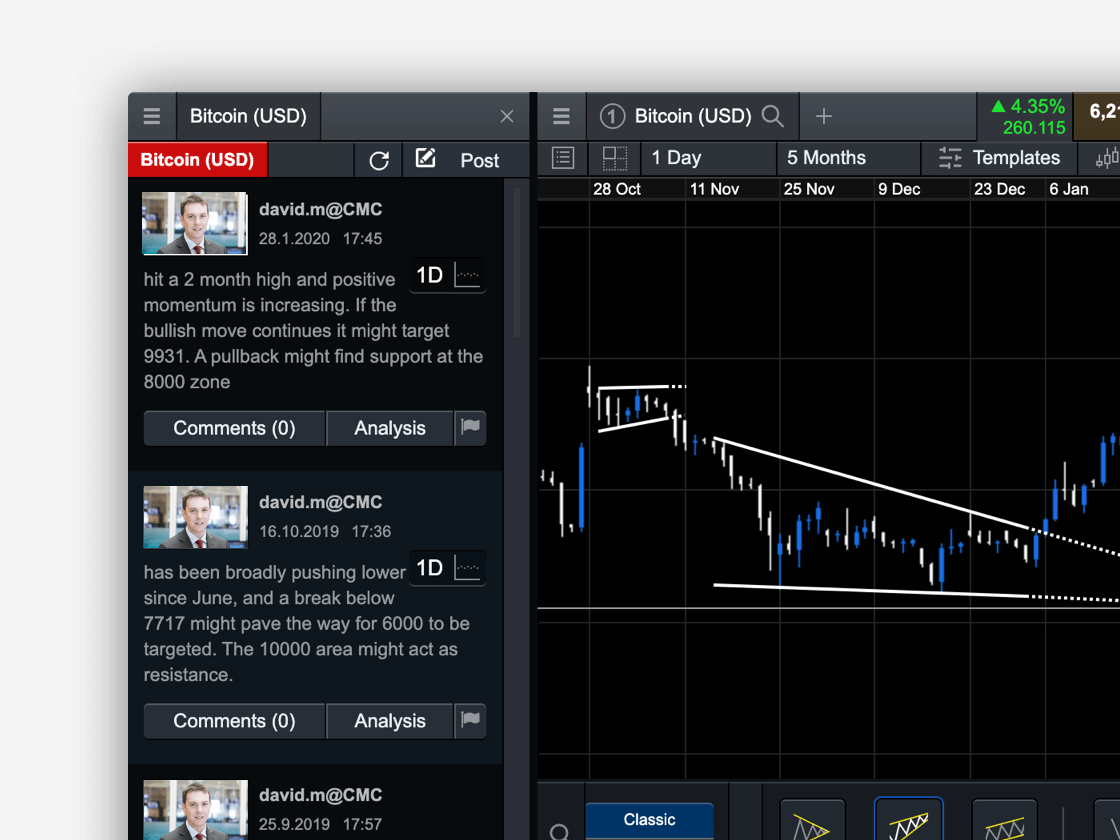Select the Classic pattern tab

(x=649, y=819)
